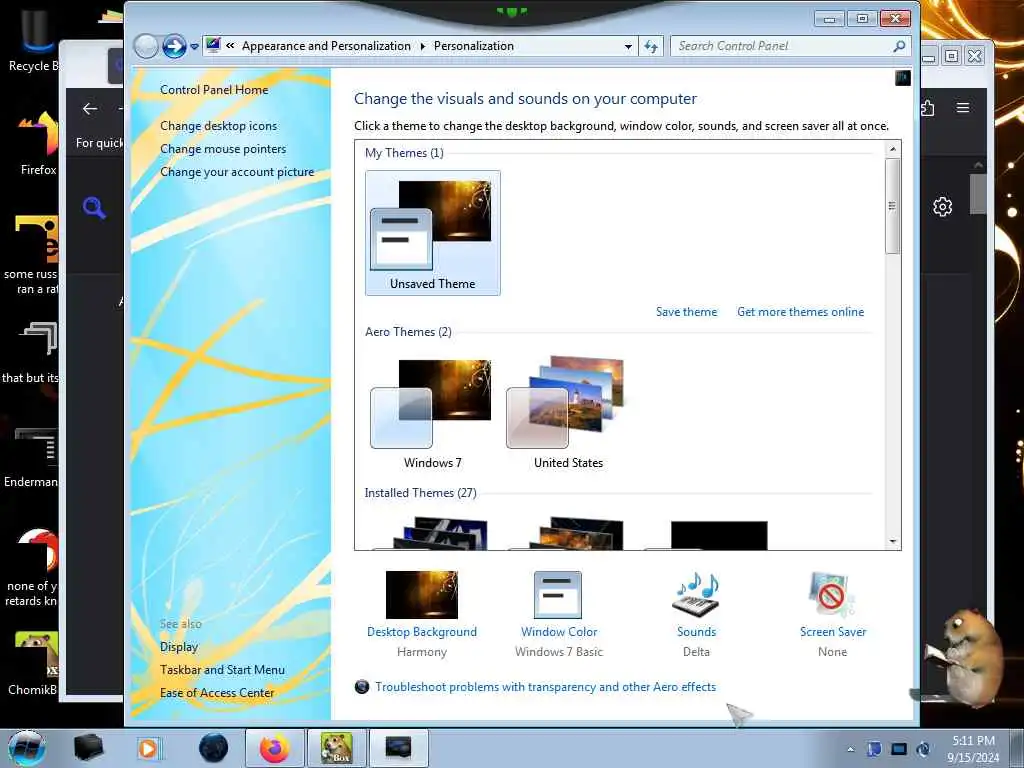Open Sounds settings icon

pyautogui.click(x=696, y=595)
